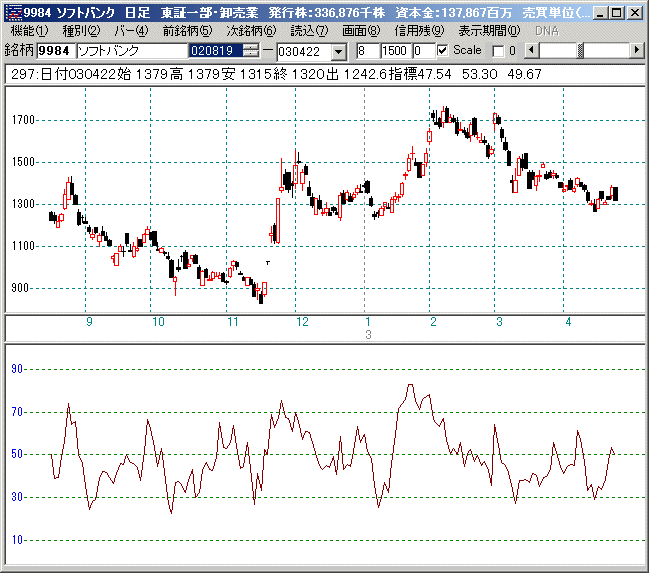Click the 銘柄 label beside code field

pos(19,51)
